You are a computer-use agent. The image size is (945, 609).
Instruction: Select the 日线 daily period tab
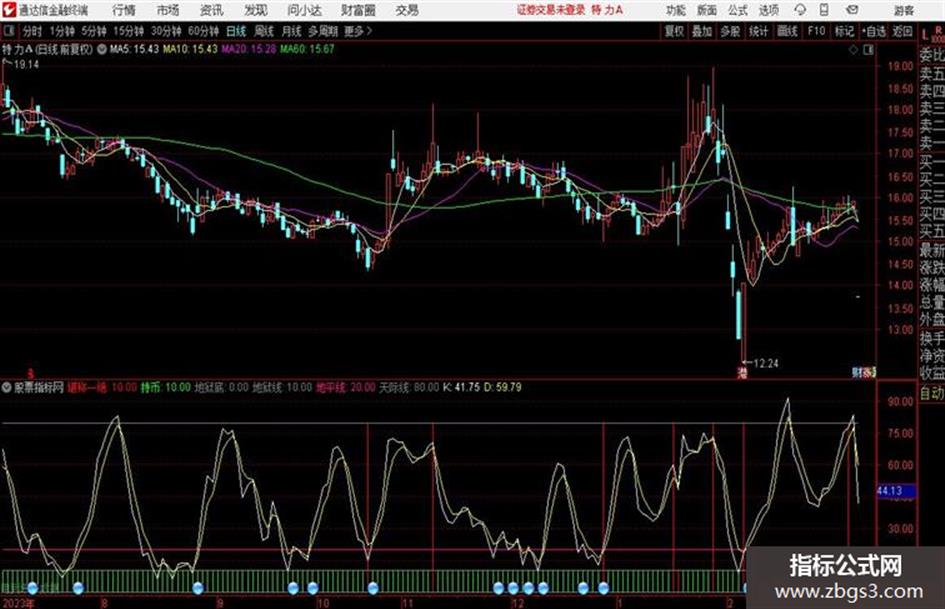coord(236,31)
